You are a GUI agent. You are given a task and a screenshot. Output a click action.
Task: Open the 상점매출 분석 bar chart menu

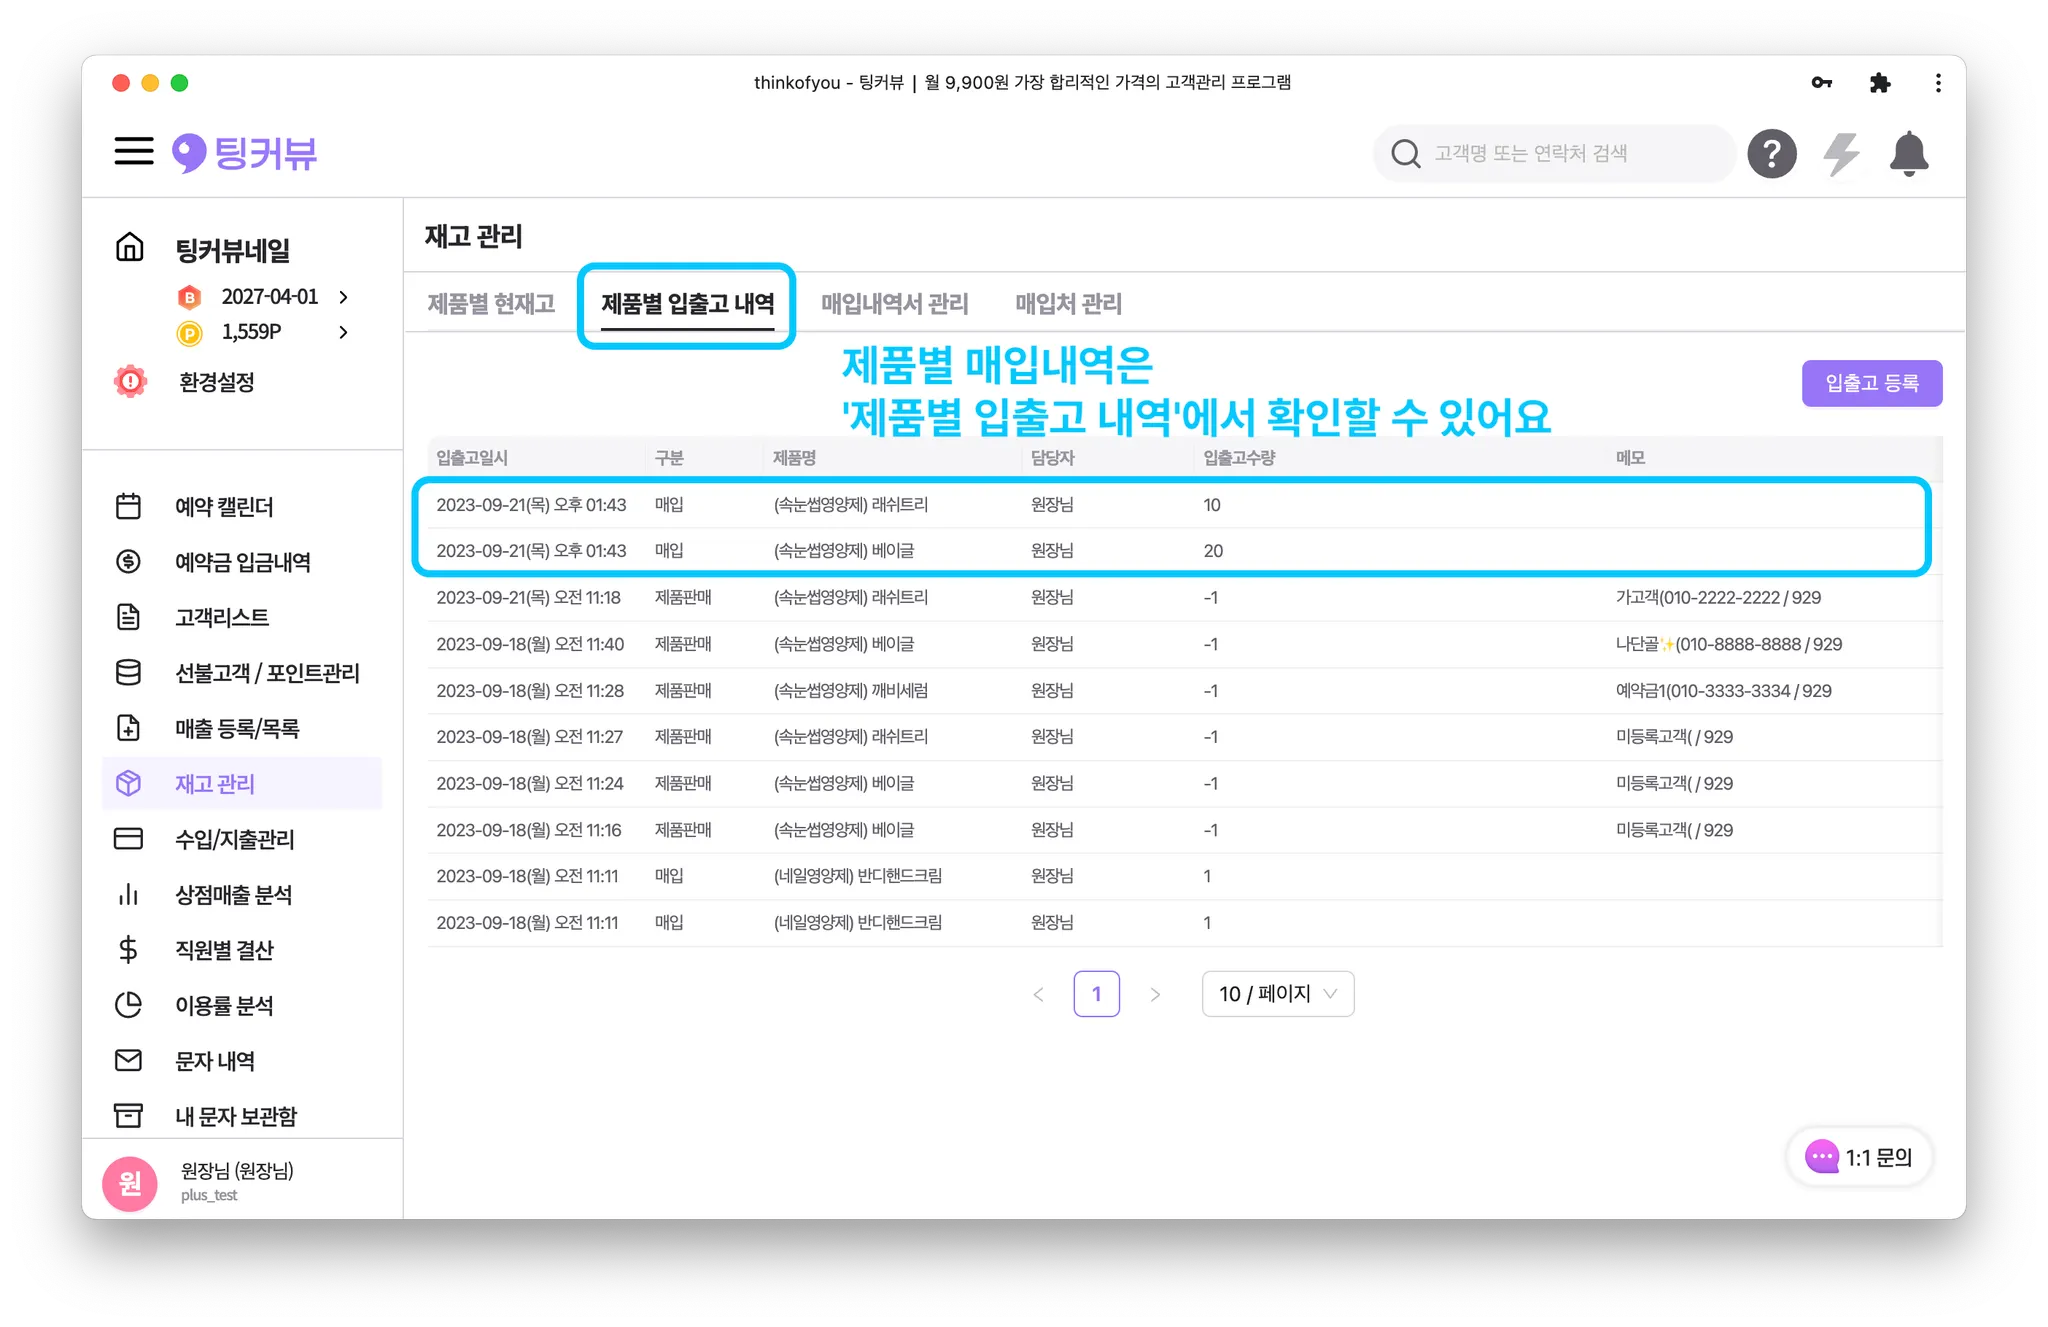coord(233,895)
